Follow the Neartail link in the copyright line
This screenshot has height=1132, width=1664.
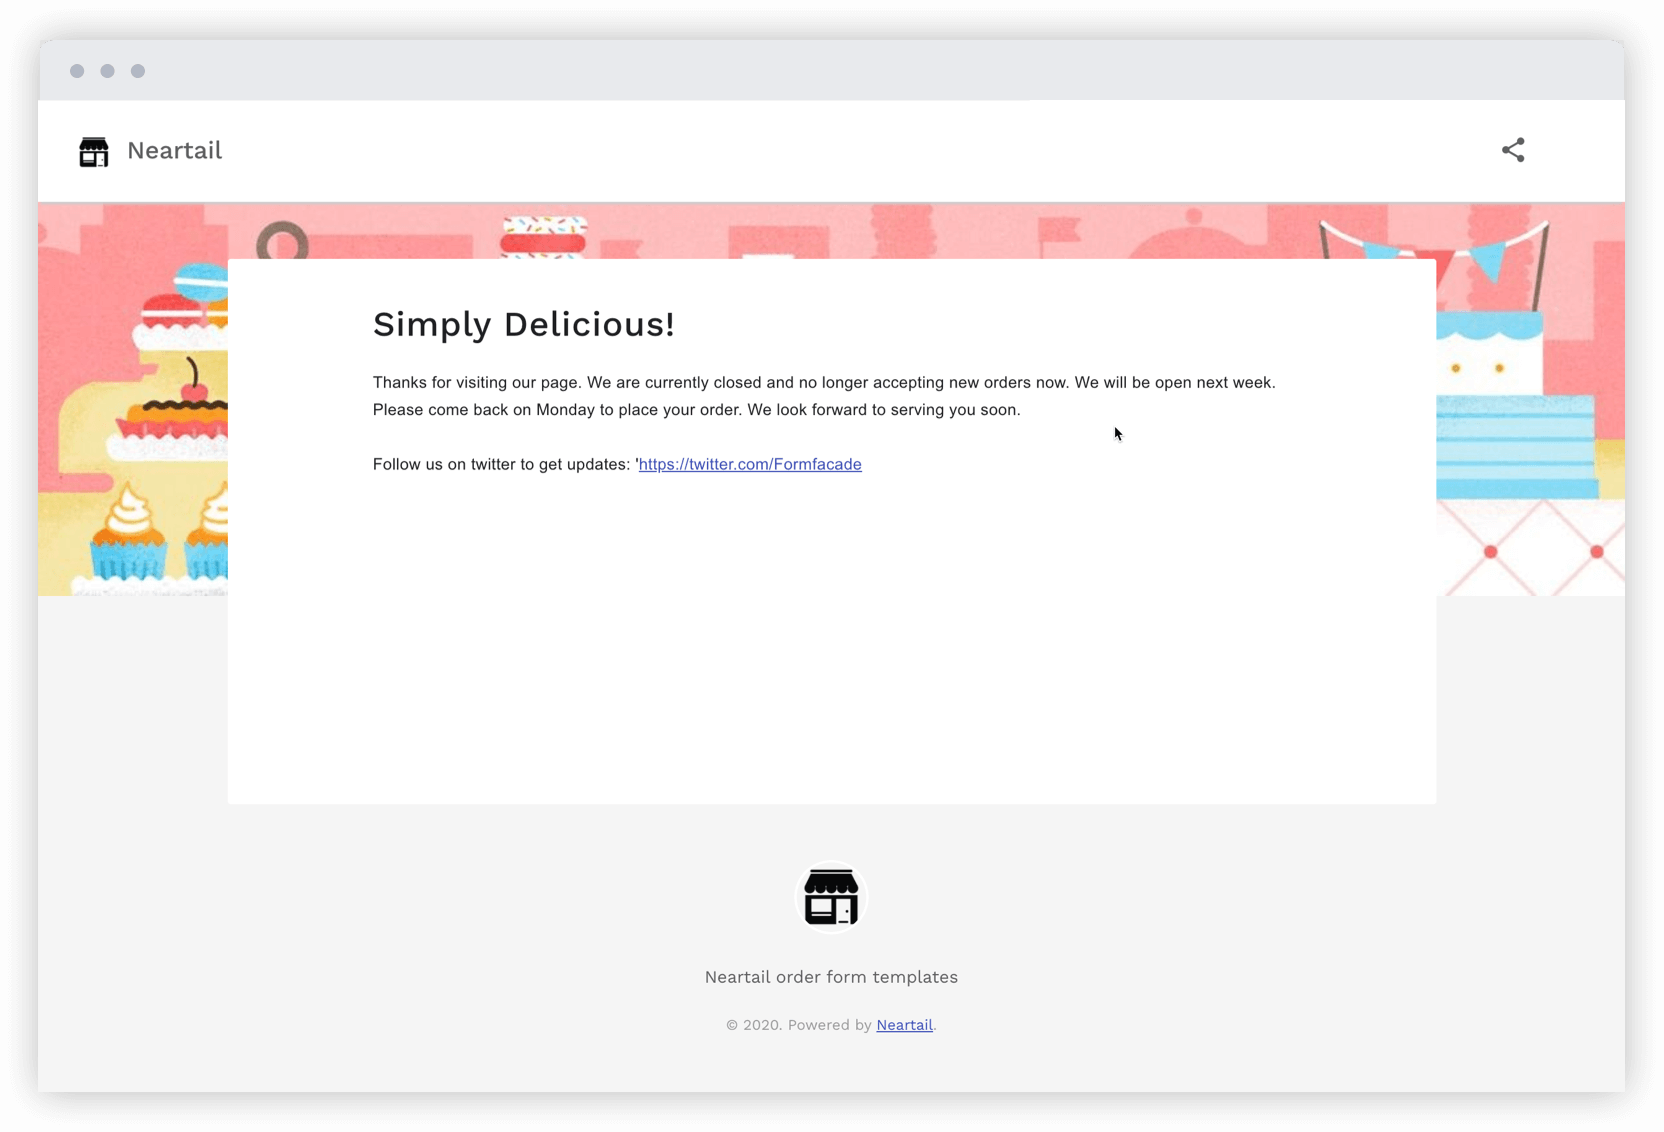[903, 1025]
